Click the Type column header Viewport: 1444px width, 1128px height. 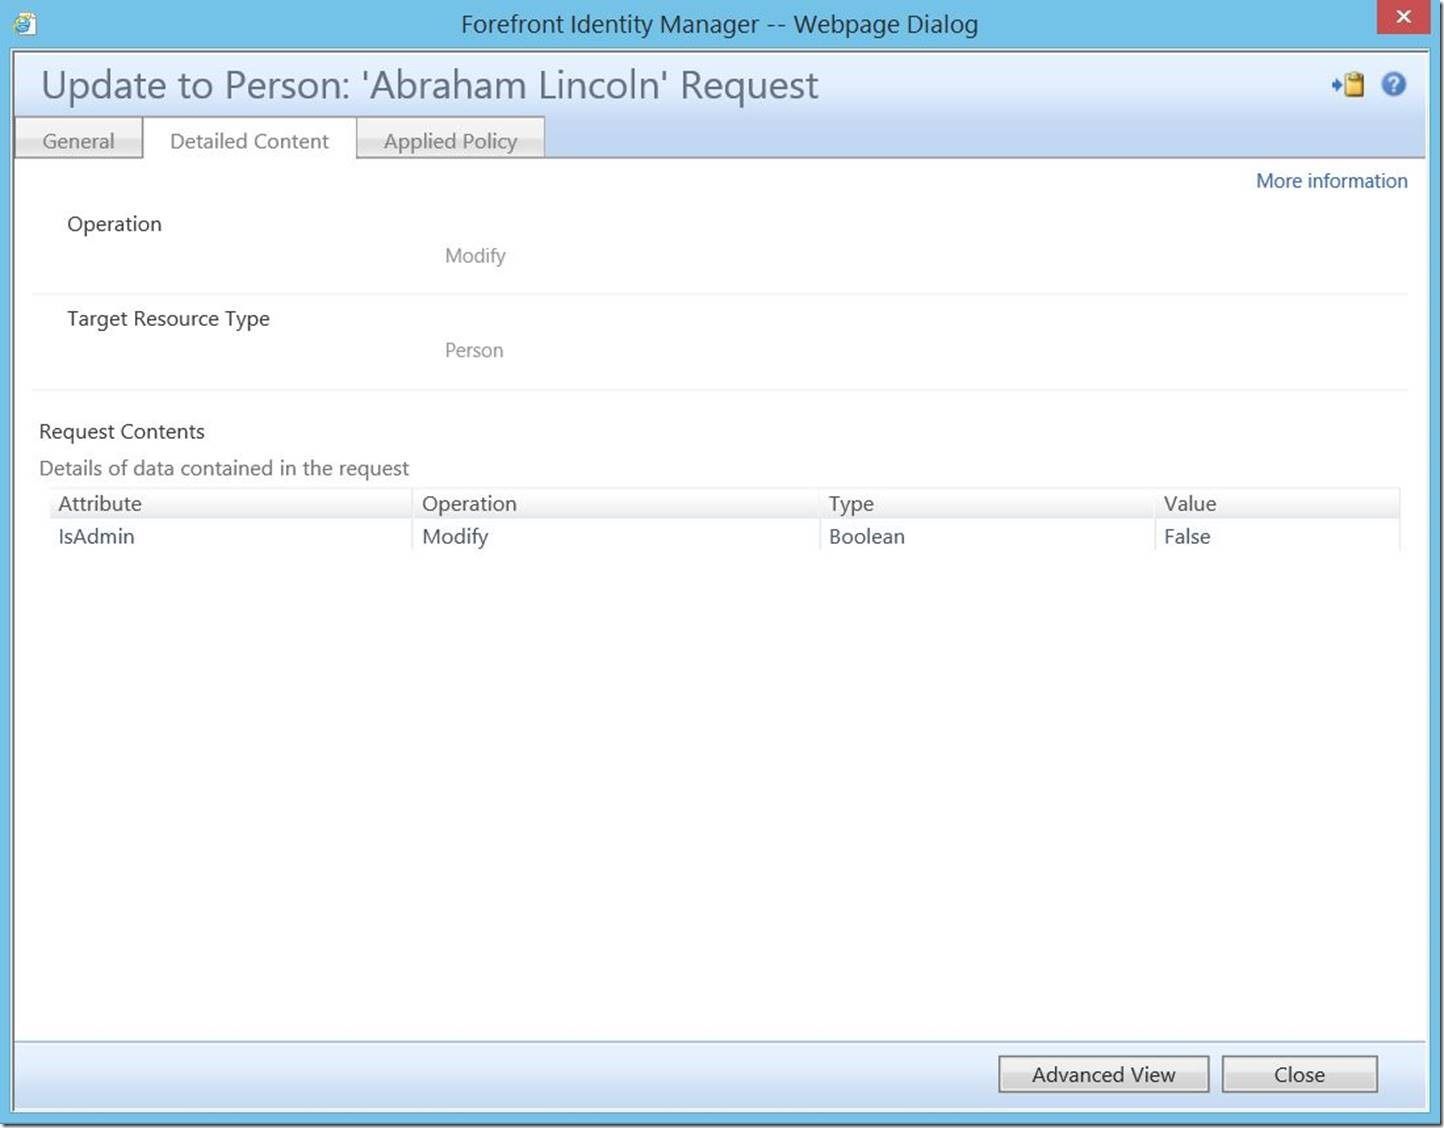point(987,503)
